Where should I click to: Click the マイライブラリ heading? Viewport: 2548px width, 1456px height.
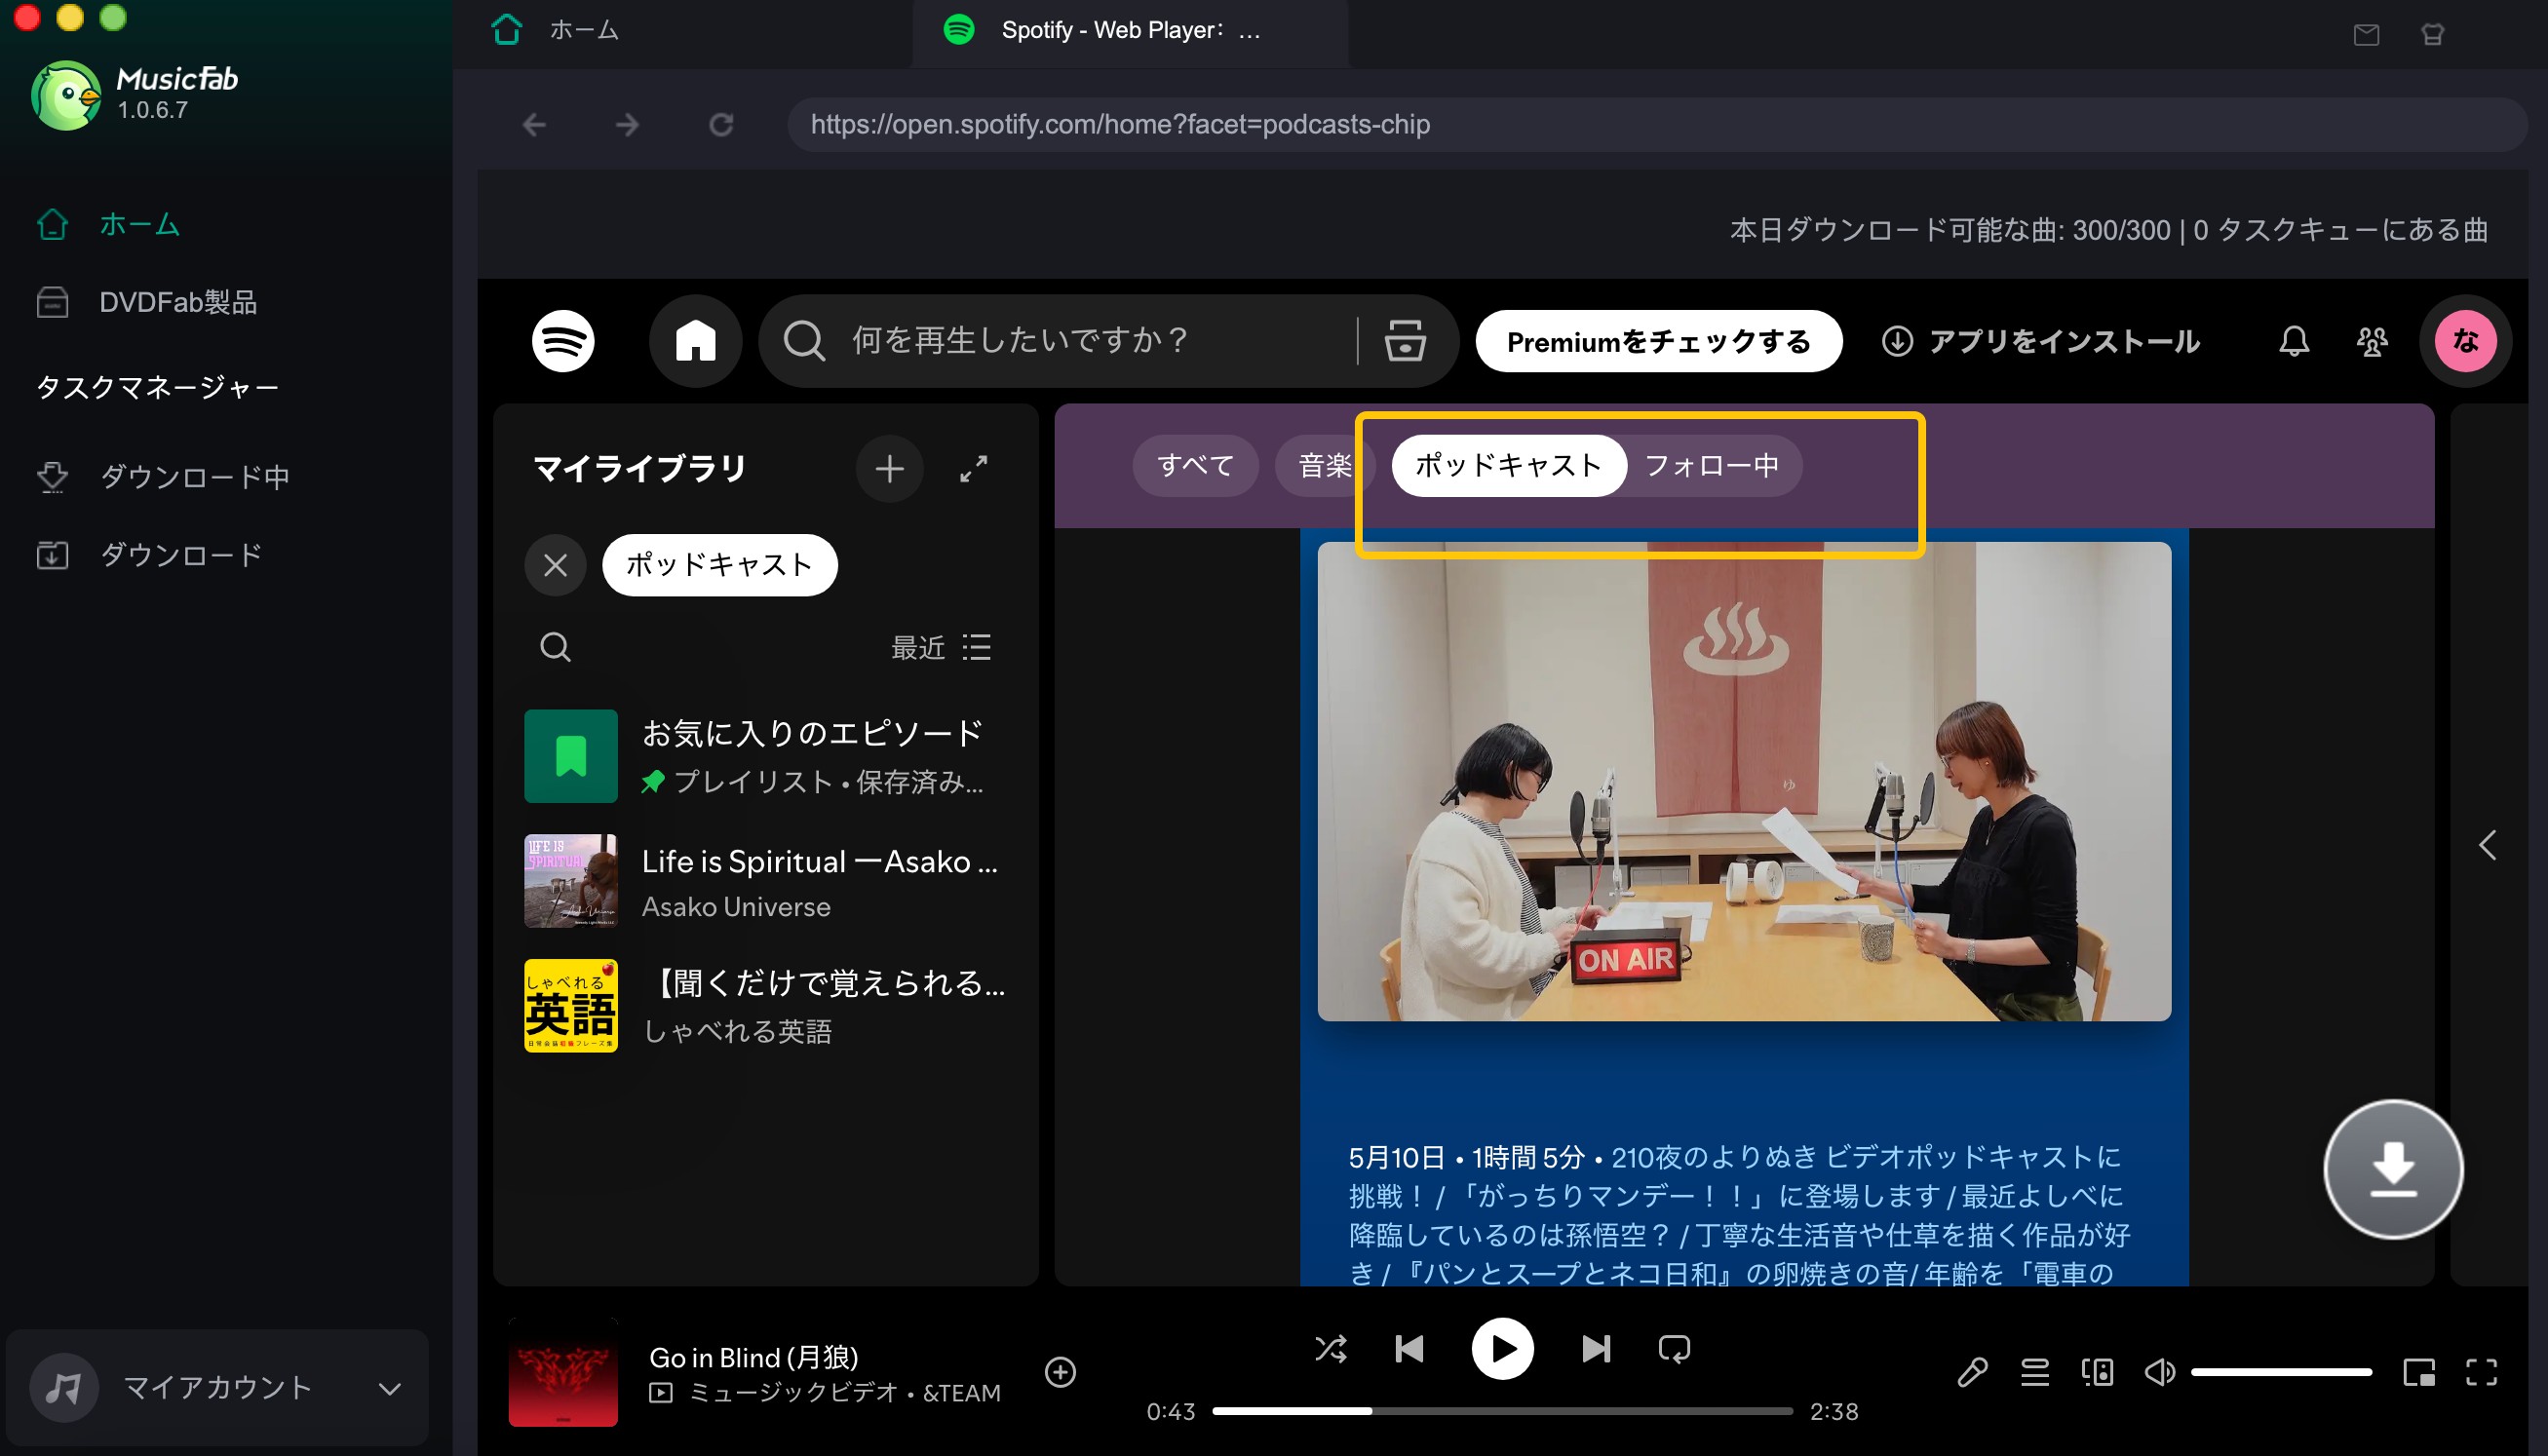(640, 469)
